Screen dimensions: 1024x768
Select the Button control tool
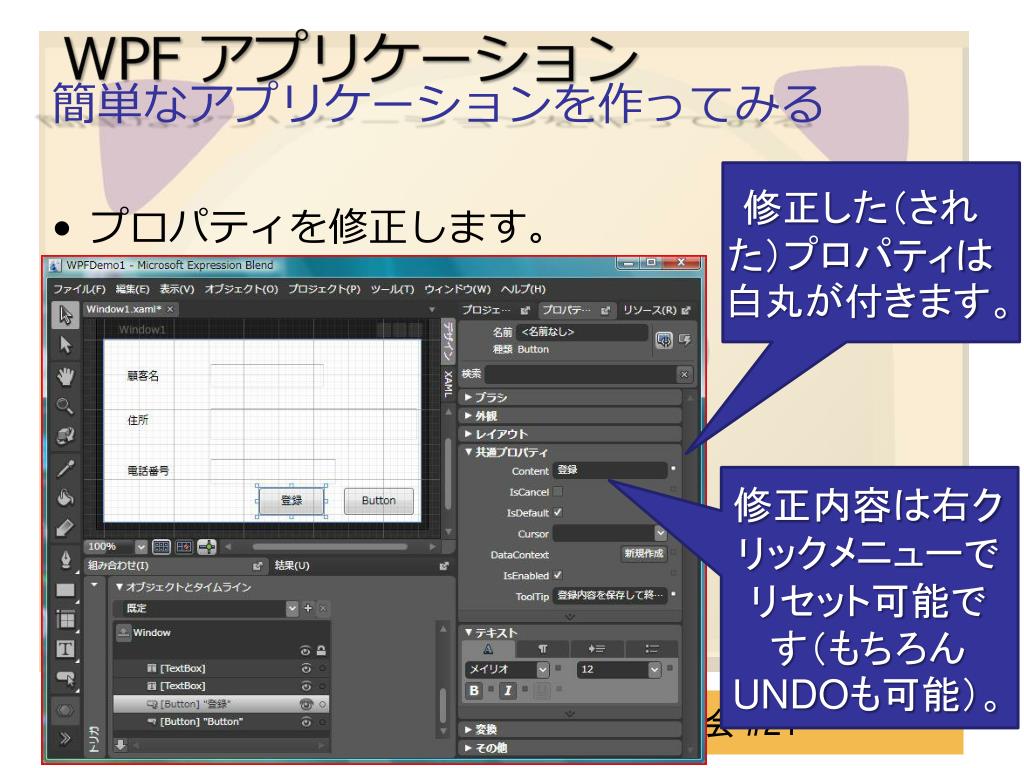[65, 679]
